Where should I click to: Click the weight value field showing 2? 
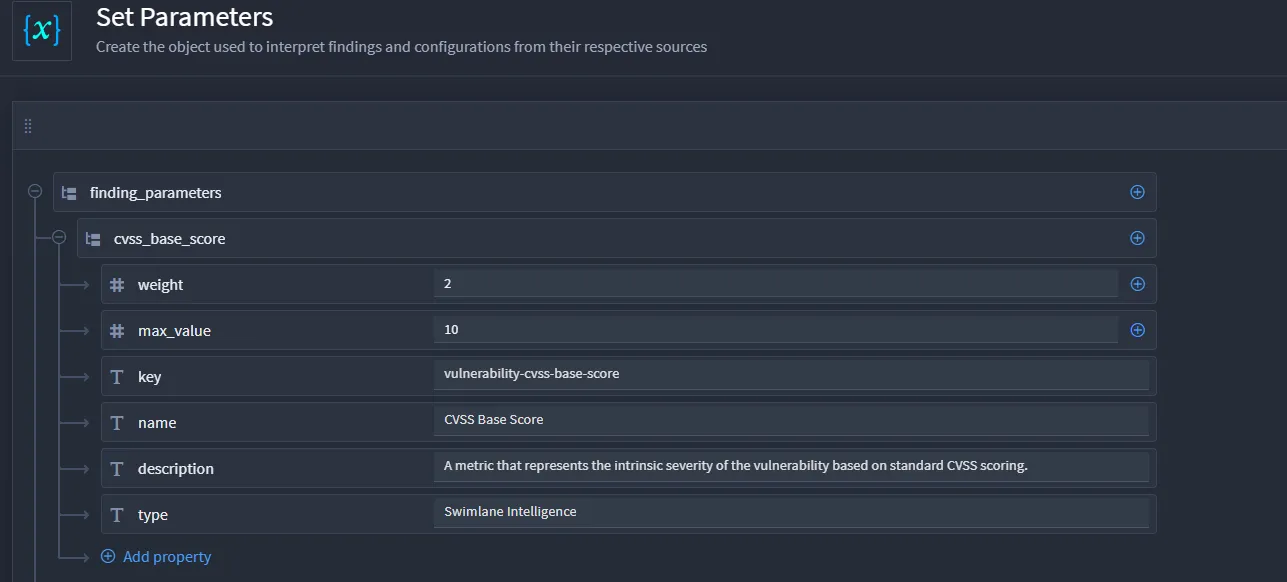point(776,284)
